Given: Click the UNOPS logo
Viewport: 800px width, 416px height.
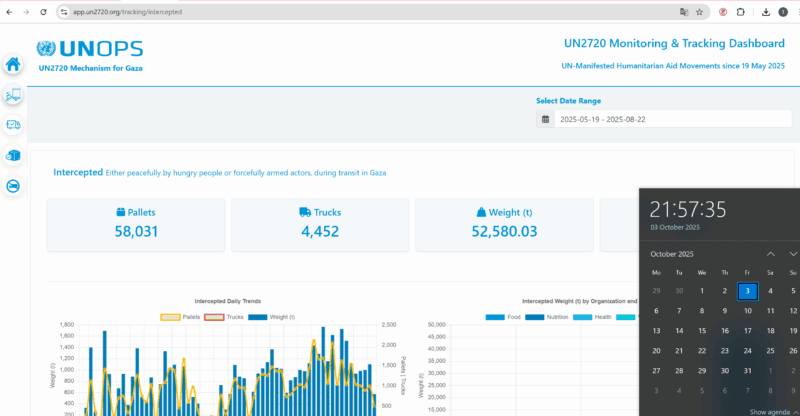Looking at the screenshot, I should (x=90, y=49).
